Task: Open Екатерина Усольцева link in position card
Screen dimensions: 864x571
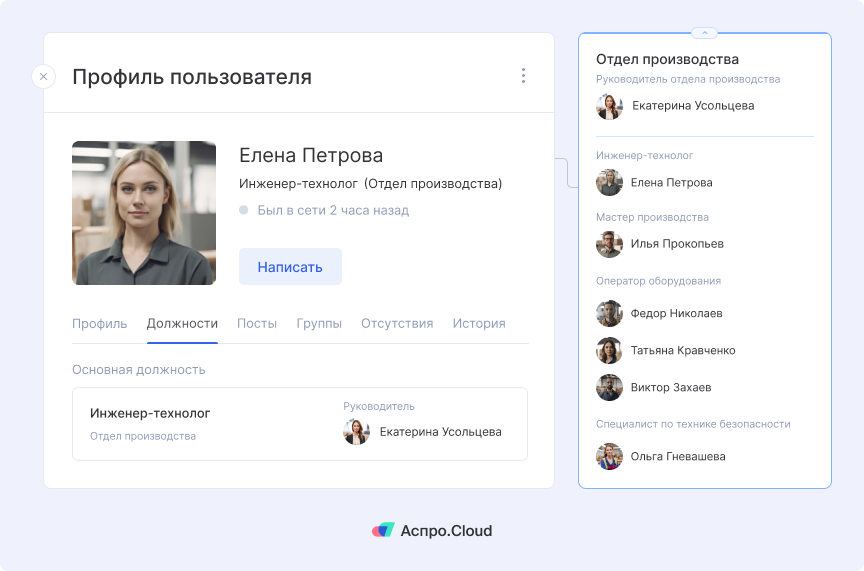Action: click(440, 432)
